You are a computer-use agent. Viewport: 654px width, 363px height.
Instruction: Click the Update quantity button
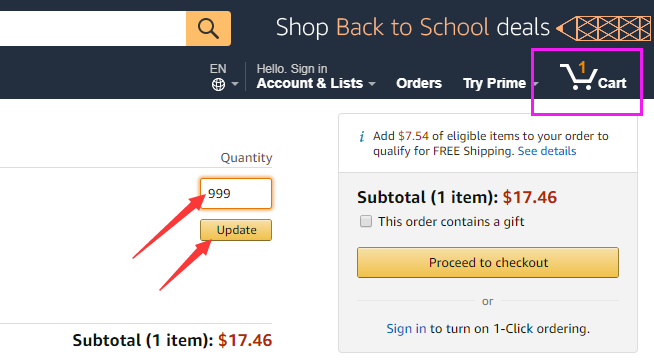(236, 230)
